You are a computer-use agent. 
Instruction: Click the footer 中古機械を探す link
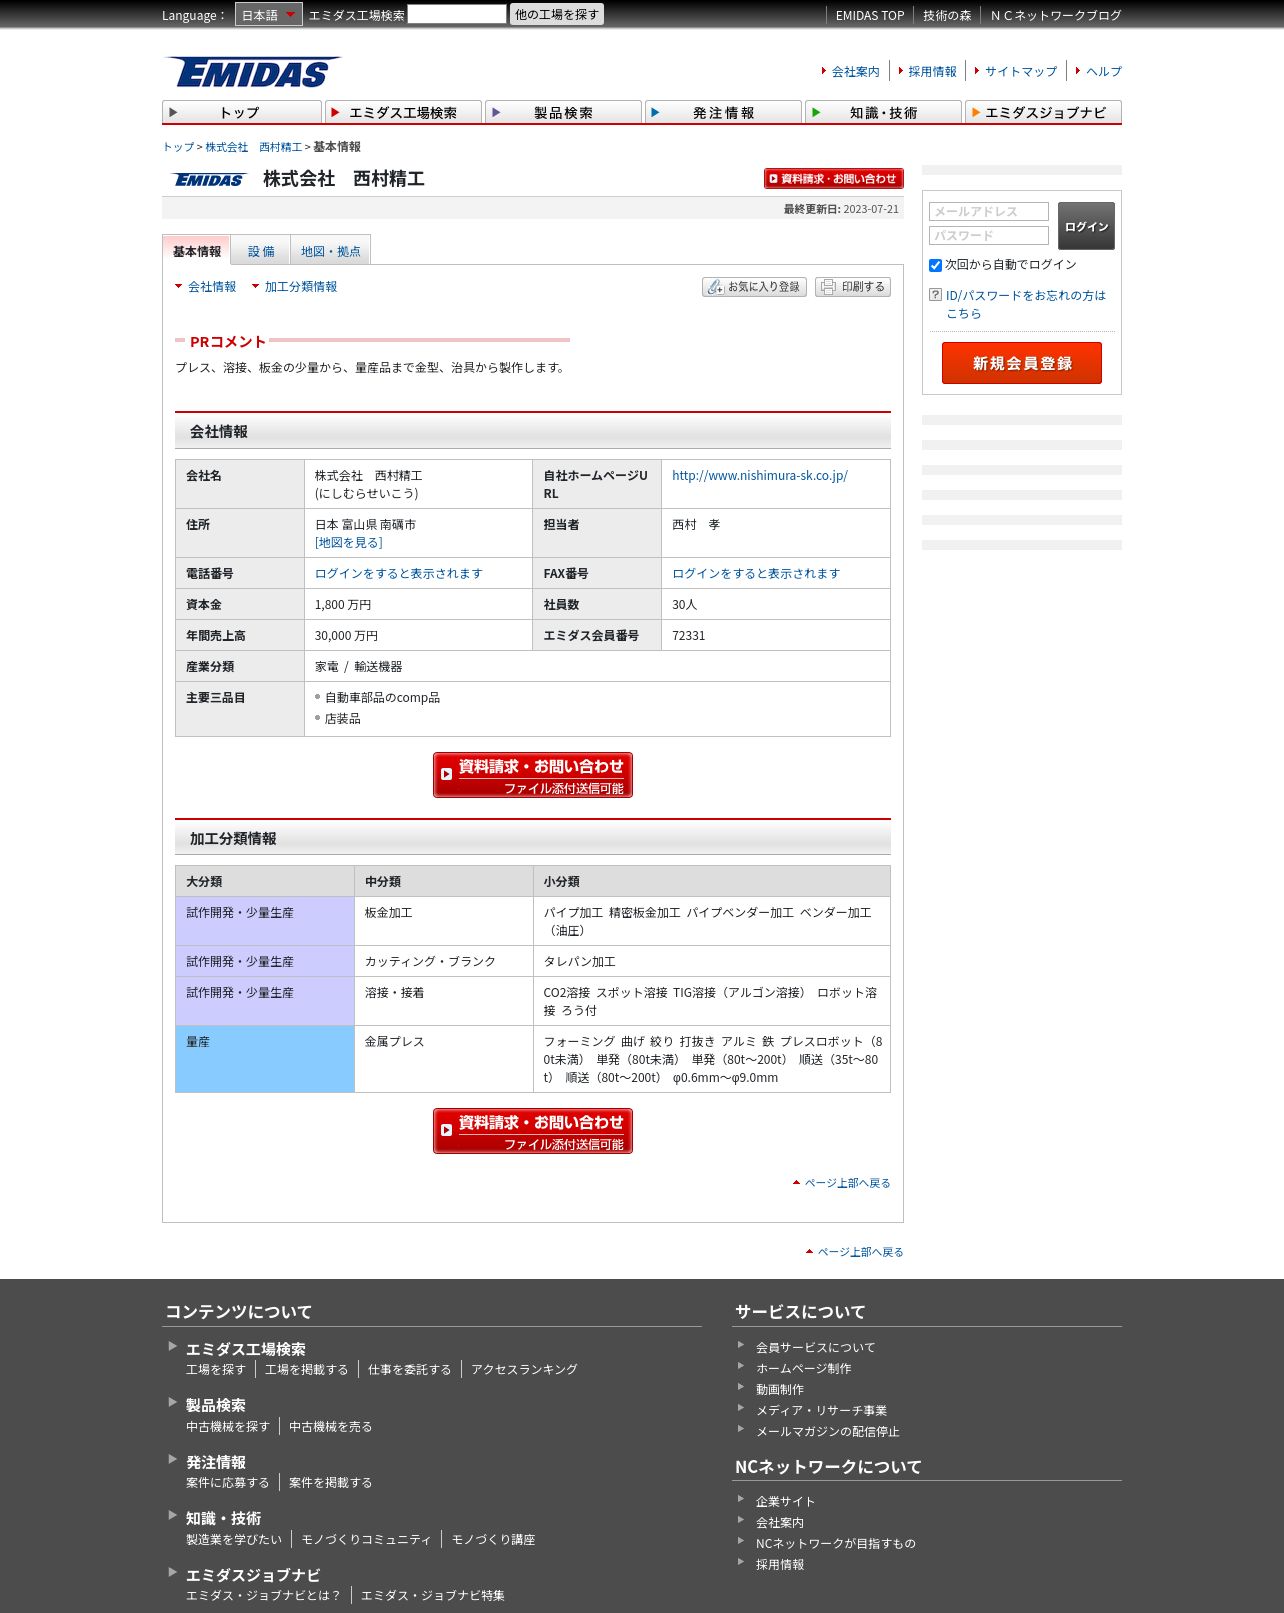[228, 1427]
